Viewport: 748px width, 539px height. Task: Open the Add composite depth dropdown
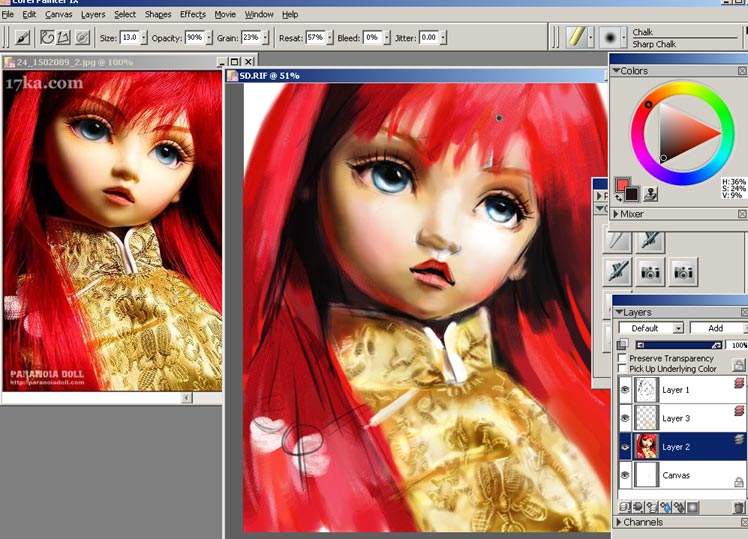(x=718, y=328)
